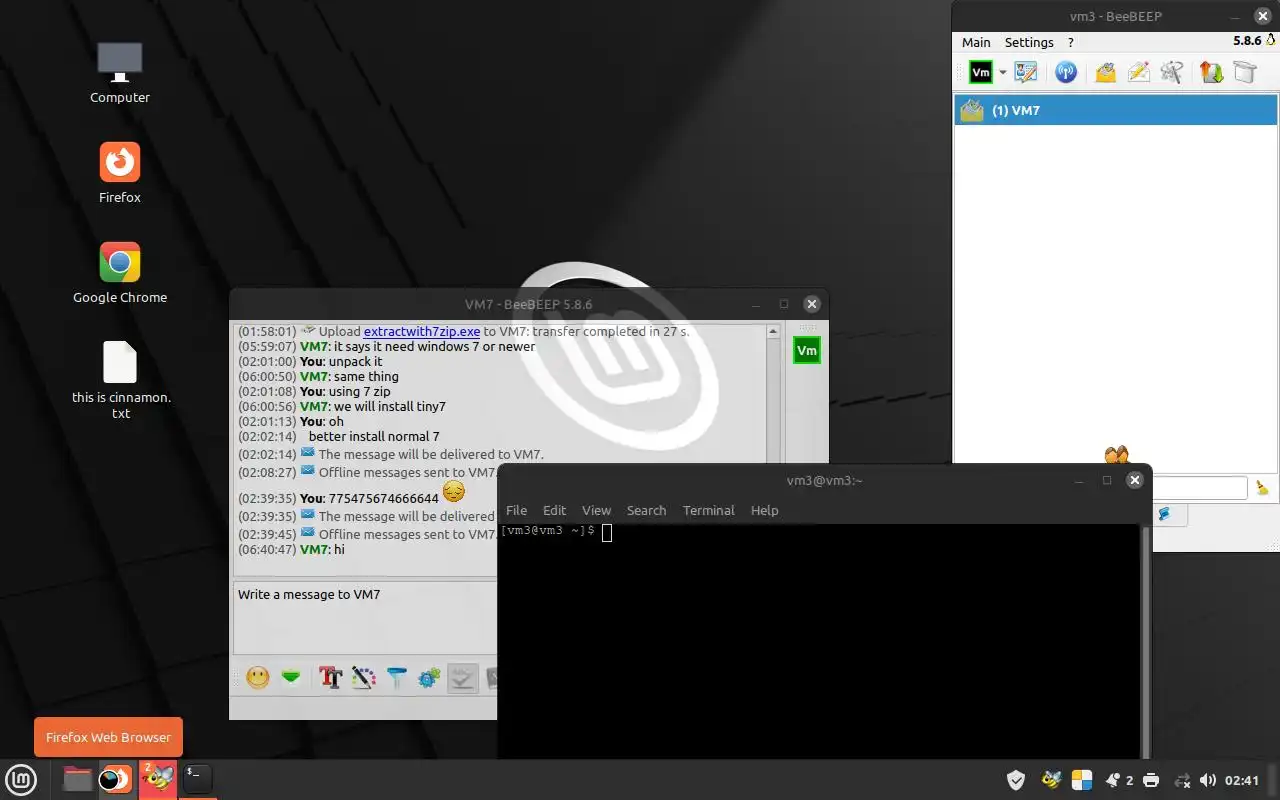Open the font color pen icon

(x=364, y=677)
